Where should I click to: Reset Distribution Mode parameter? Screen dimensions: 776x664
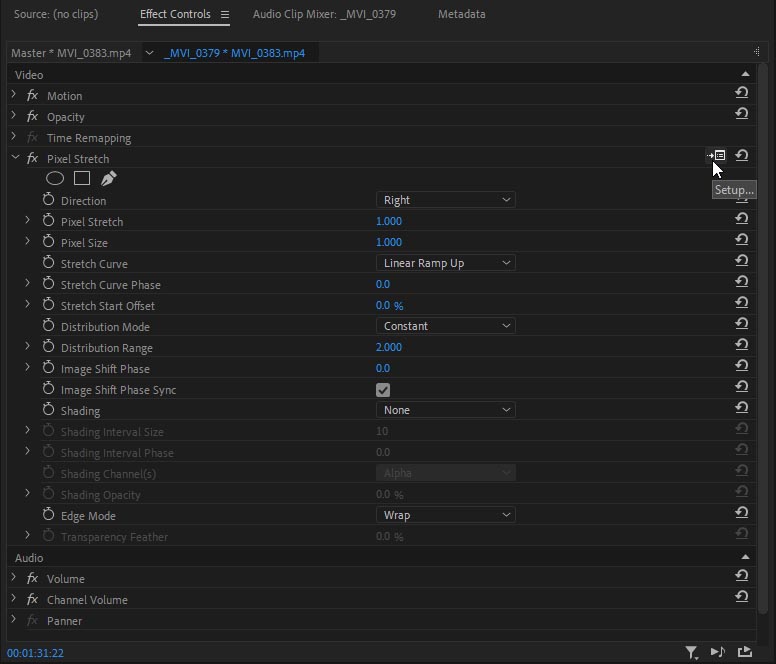click(741, 324)
